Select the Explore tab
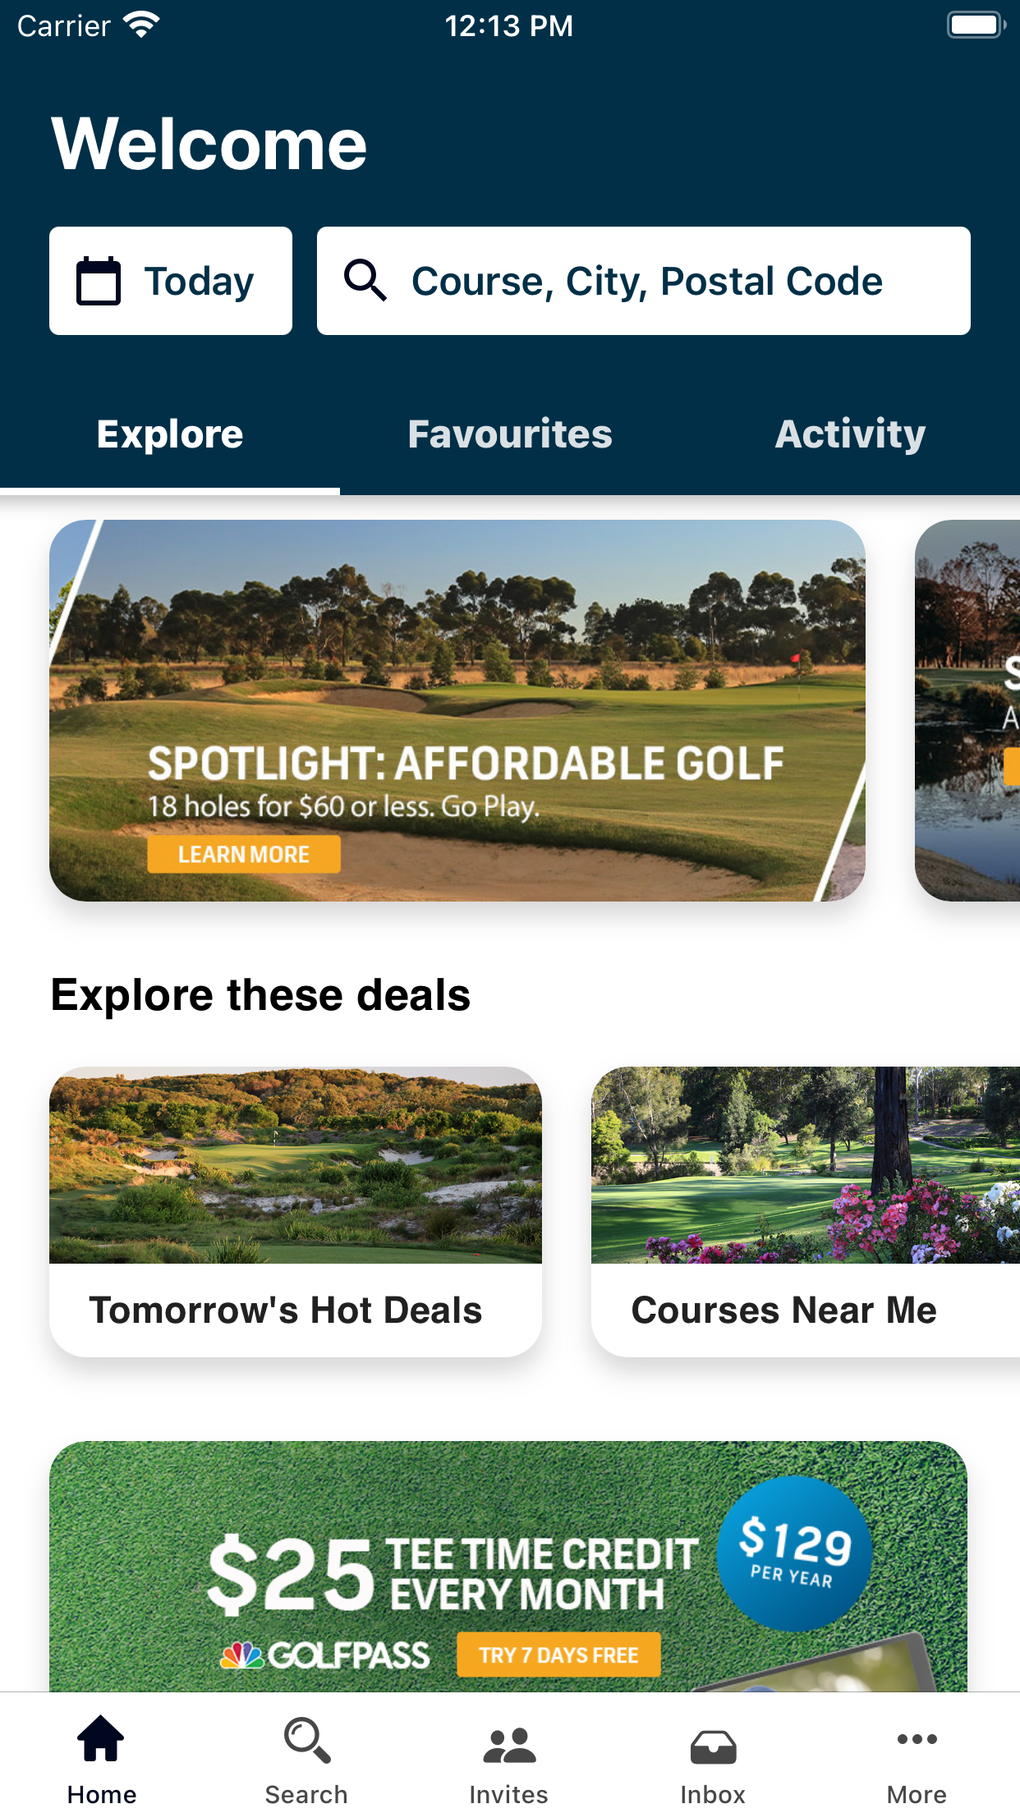 point(169,434)
